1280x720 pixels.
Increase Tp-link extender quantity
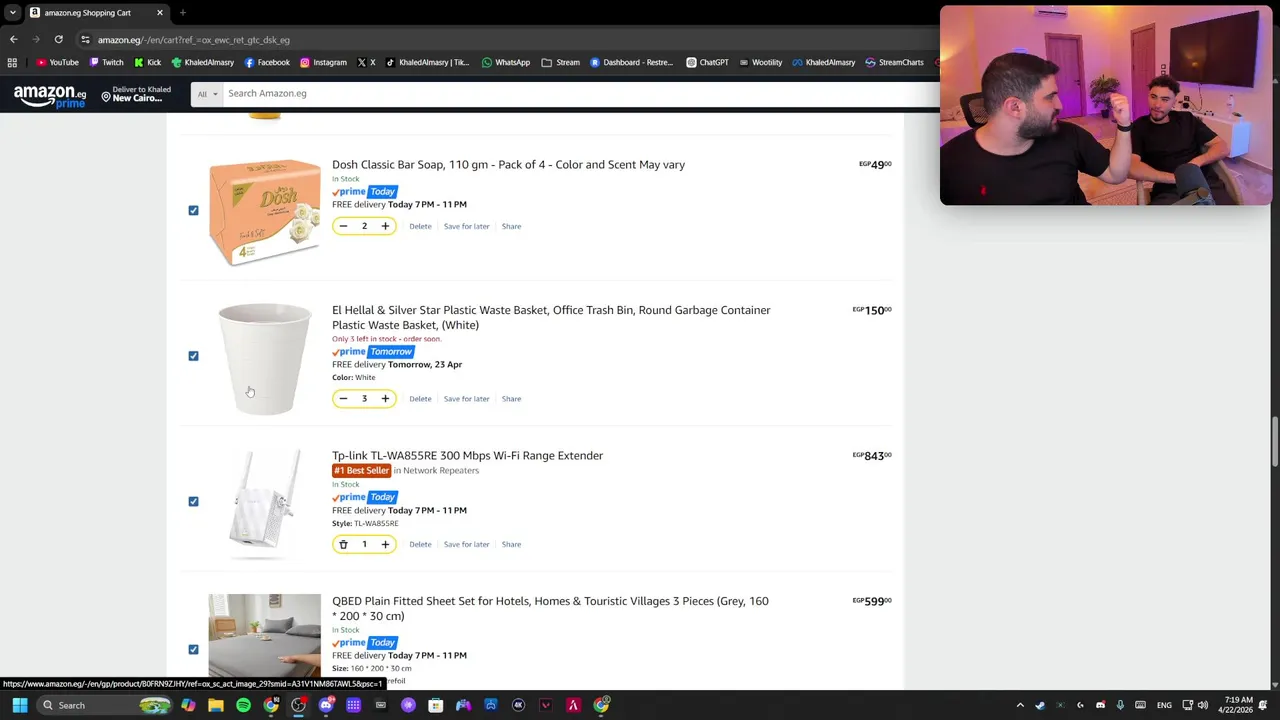(385, 544)
